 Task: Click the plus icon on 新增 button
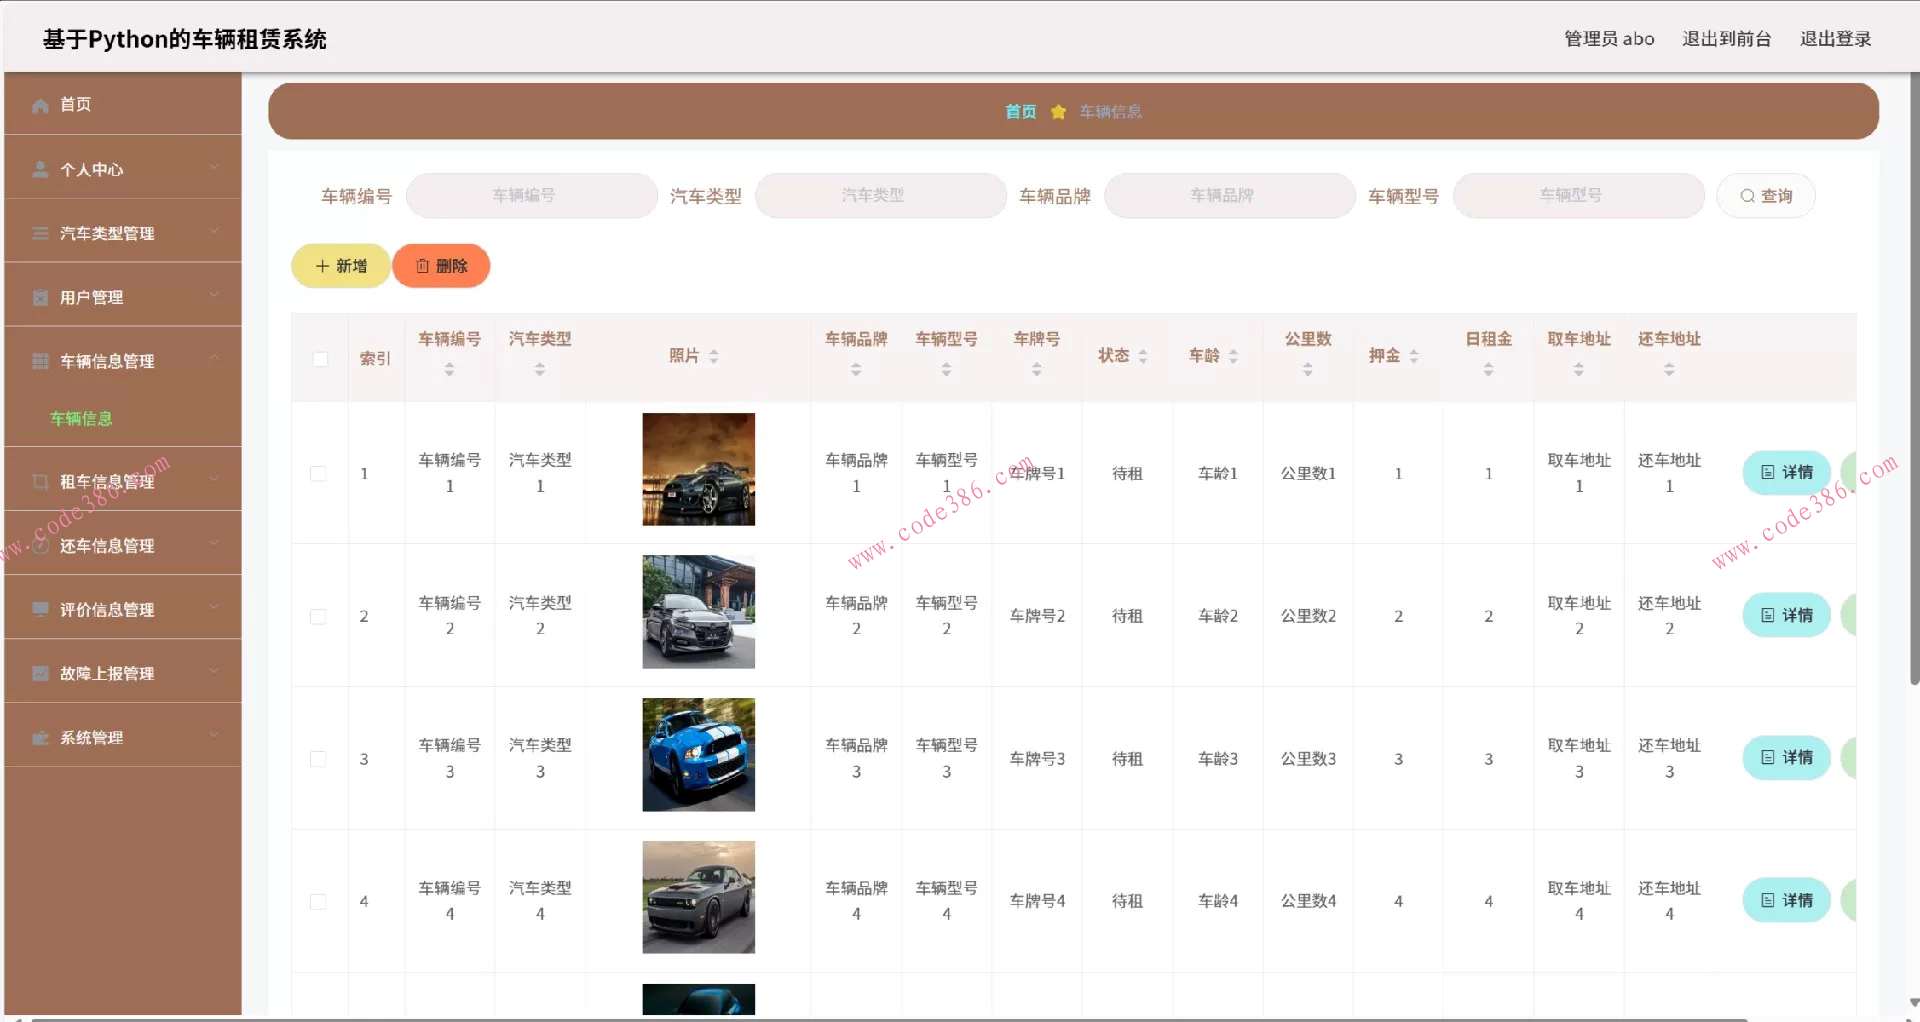321,266
